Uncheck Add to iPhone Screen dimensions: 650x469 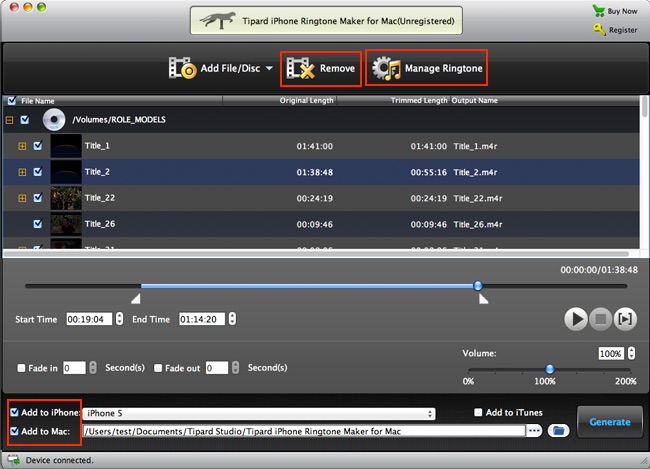tap(15, 412)
